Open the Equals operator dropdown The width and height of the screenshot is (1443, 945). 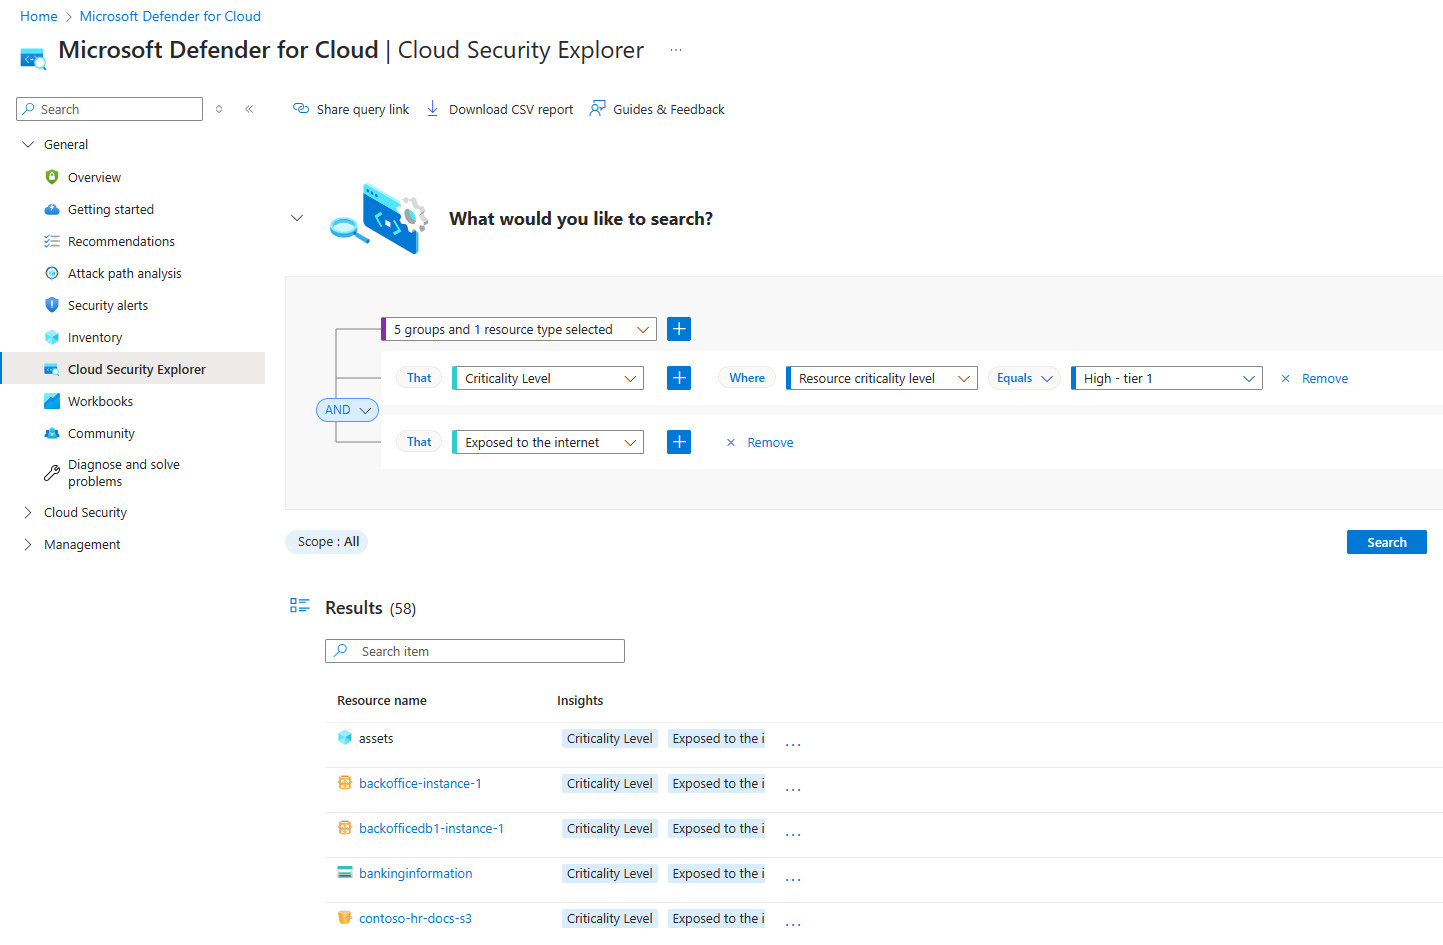click(1024, 378)
